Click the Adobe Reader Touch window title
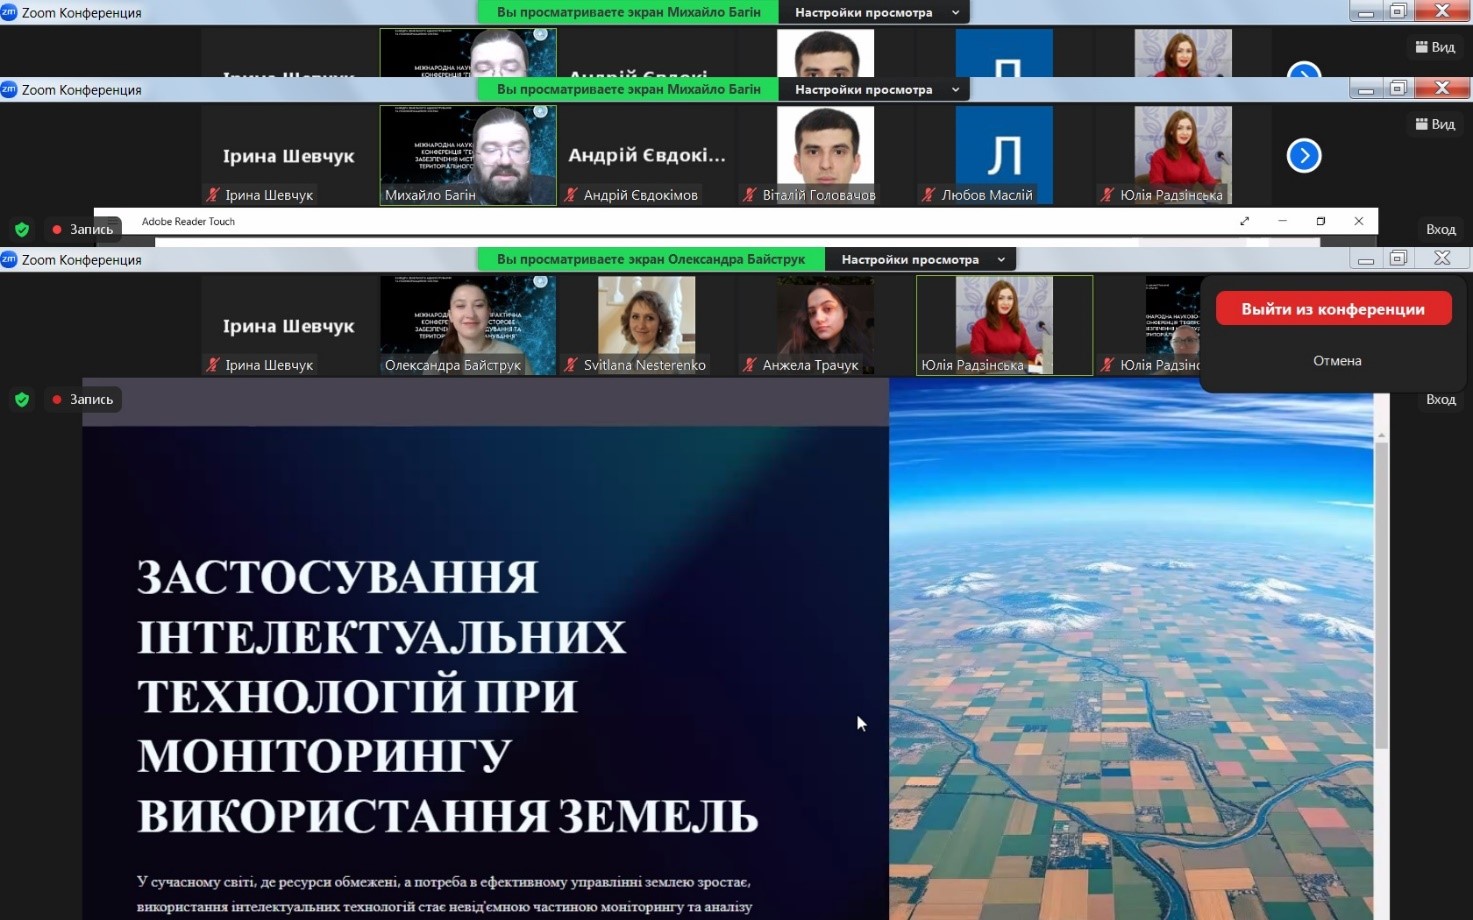The image size is (1473, 920). pyautogui.click(x=188, y=221)
